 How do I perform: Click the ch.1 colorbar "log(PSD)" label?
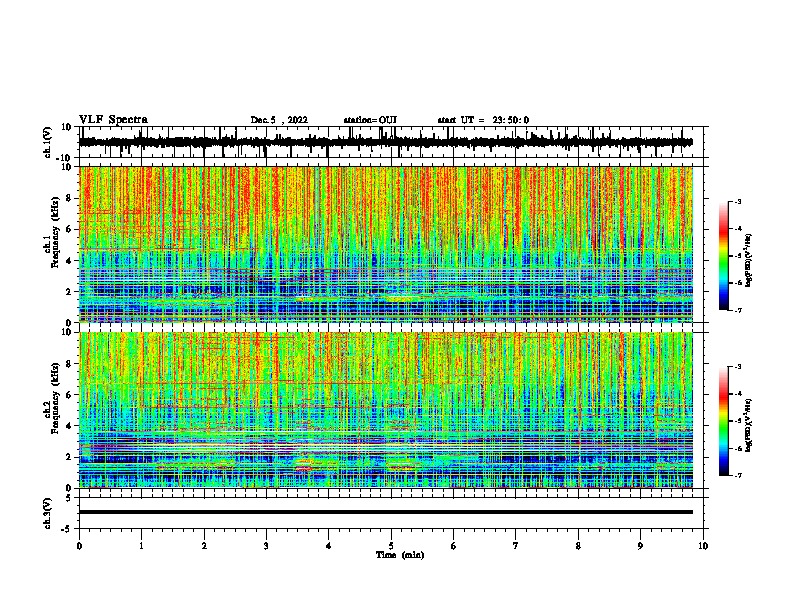click(749, 261)
